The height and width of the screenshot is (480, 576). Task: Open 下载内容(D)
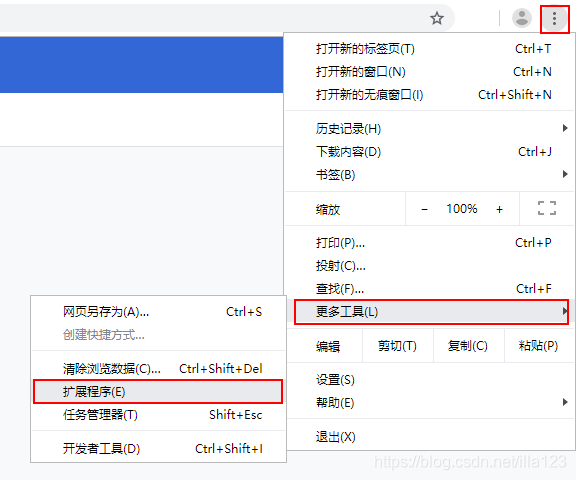click(x=430, y=152)
